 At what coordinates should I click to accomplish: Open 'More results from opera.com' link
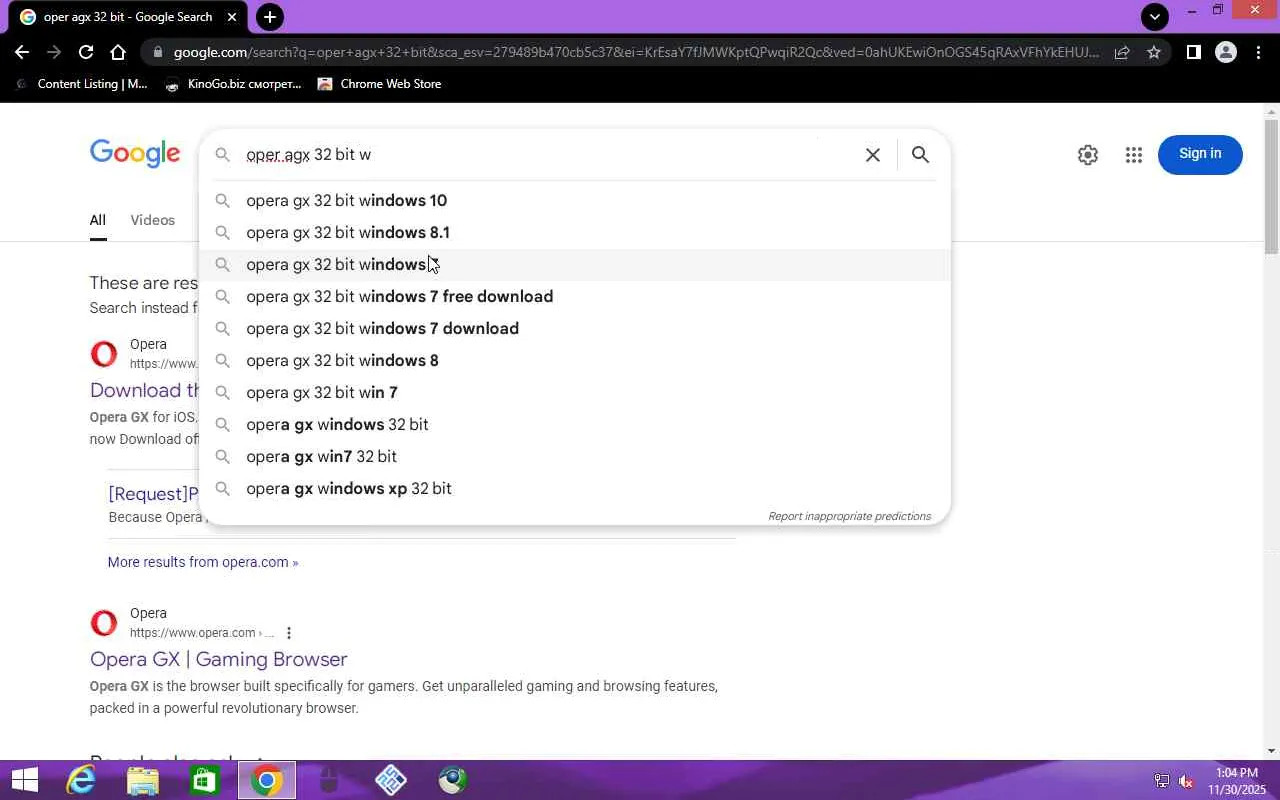(203, 562)
